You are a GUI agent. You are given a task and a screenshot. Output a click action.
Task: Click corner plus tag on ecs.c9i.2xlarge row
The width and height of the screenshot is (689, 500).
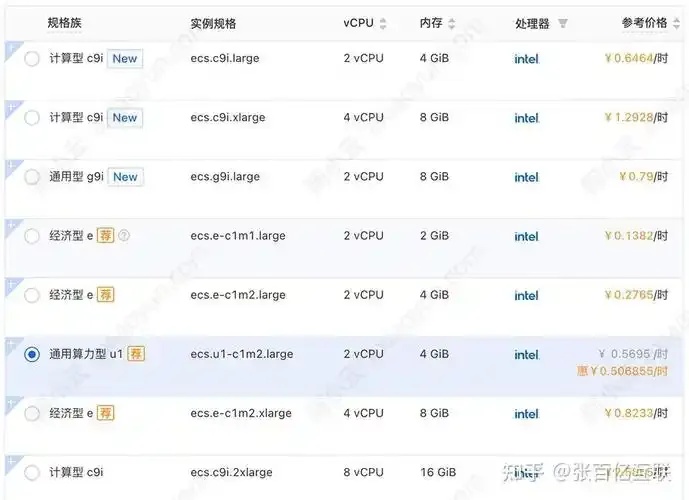[11, 463]
